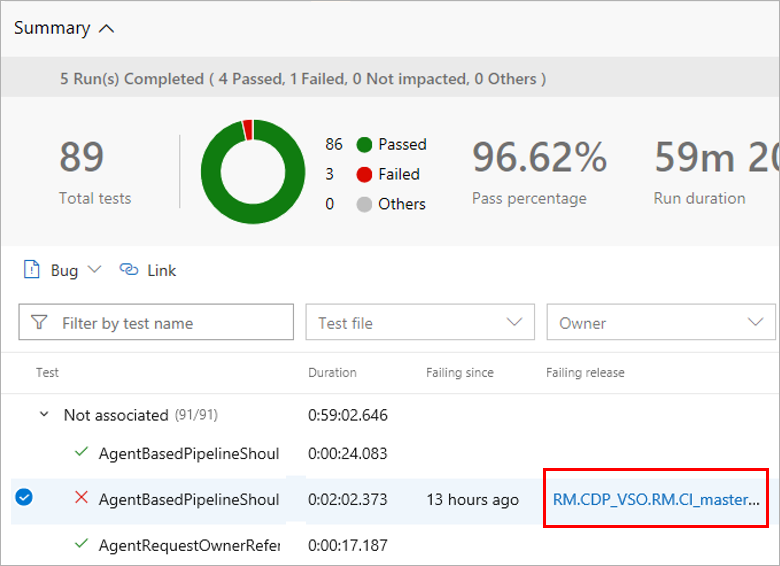Click the filter funnel icon
Screen dimensions: 780x566
(x=39, y=322)
